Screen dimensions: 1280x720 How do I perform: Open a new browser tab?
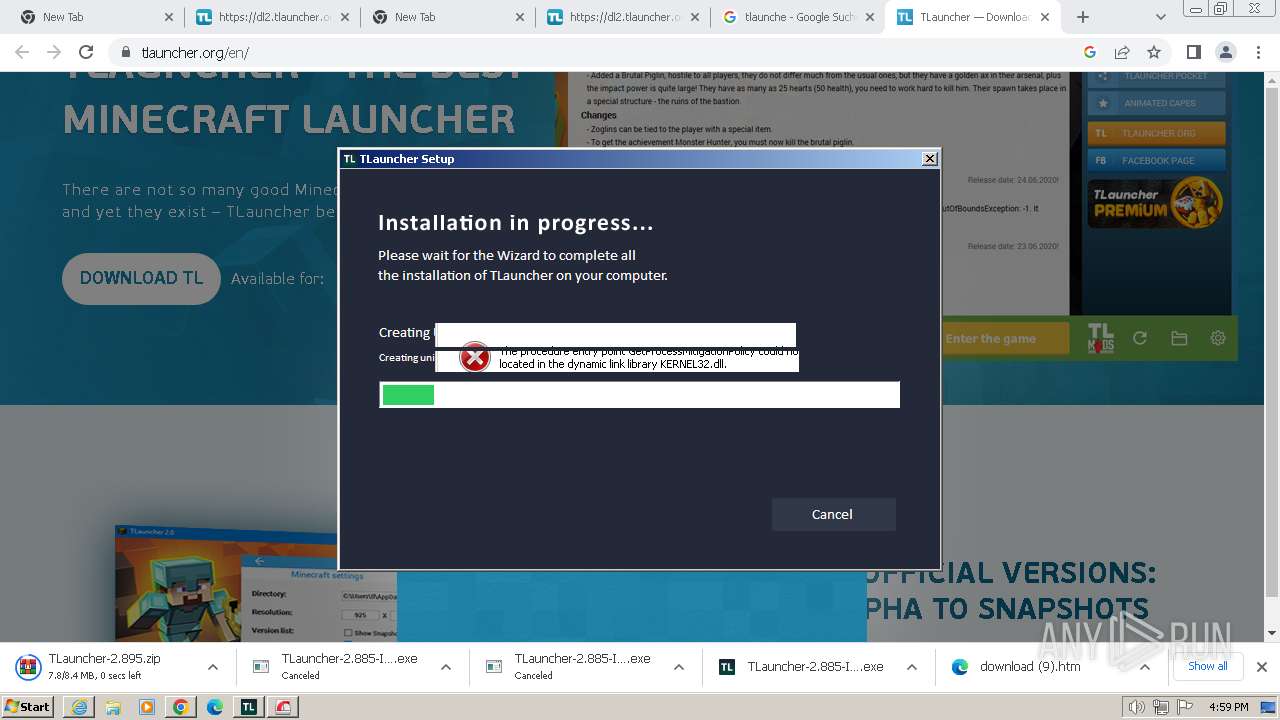pyautogui.click(x=1082, y=17)
